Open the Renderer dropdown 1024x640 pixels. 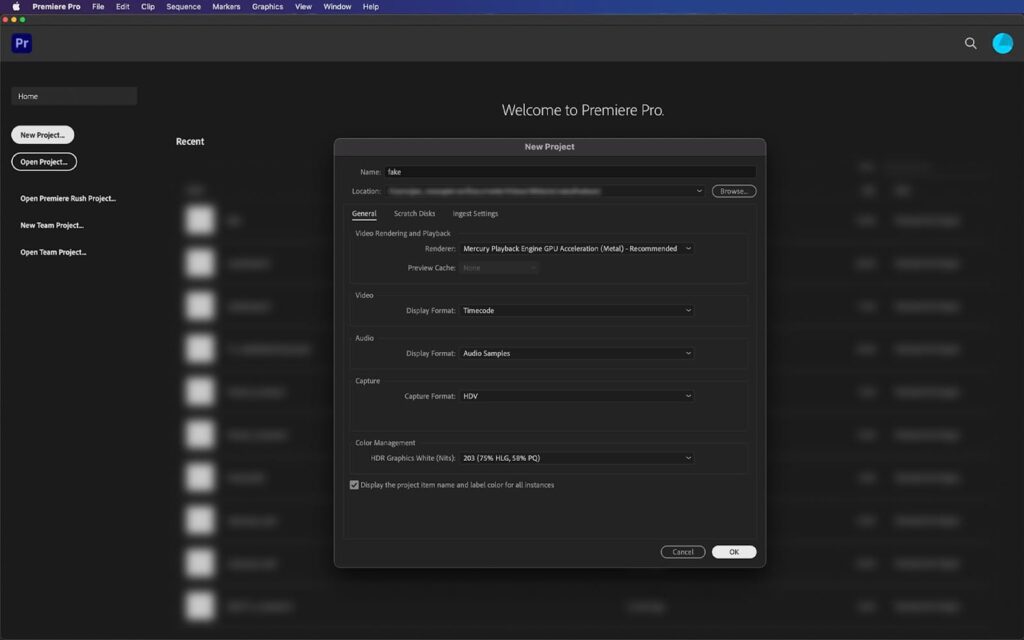(x=576, y=249)
